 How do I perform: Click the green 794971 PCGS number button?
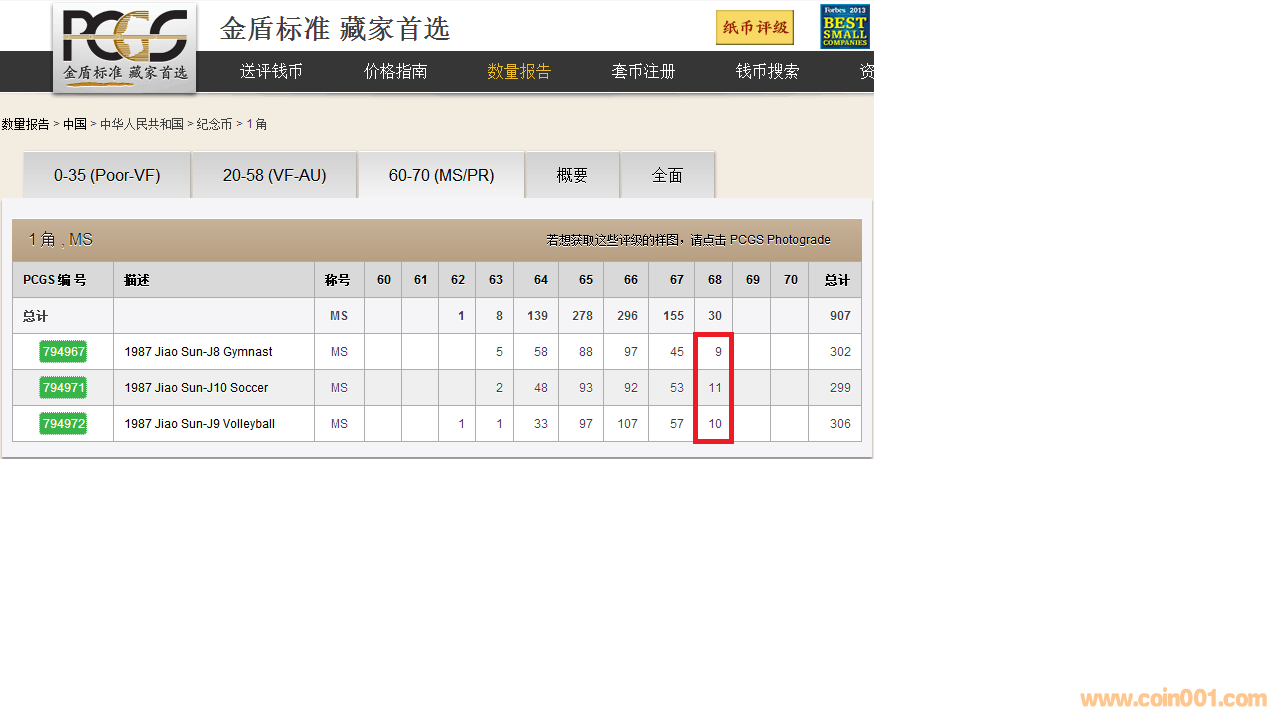pos(63,388)
